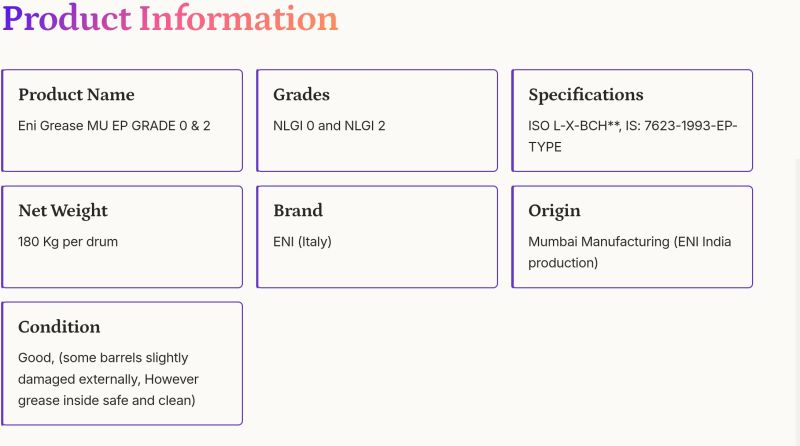
Task: Select the Brand card title
Action: (x=297, y=211)
